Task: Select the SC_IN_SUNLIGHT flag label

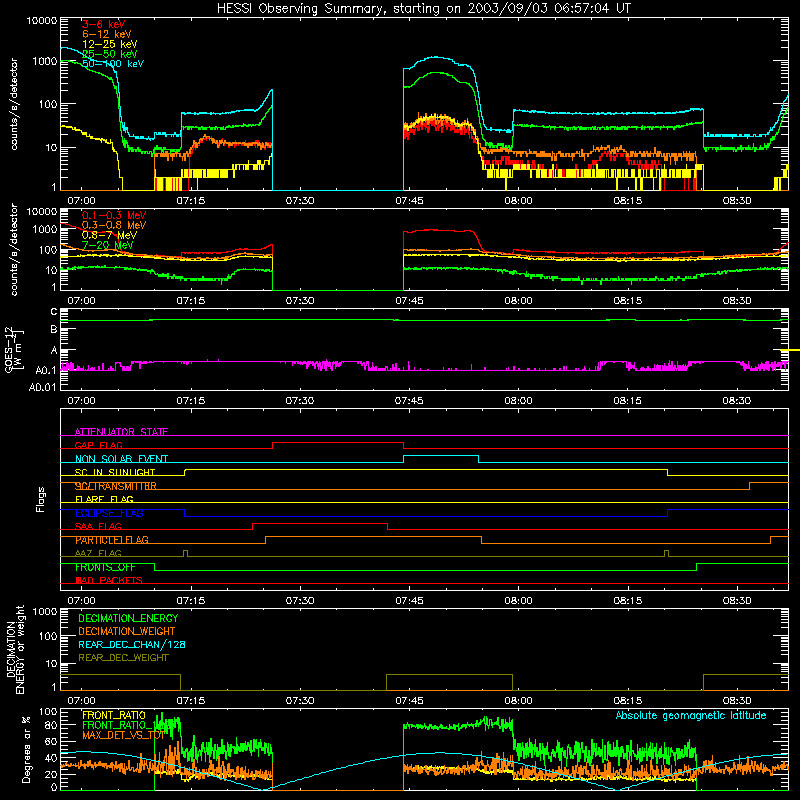Action: [x=115, y=472]
